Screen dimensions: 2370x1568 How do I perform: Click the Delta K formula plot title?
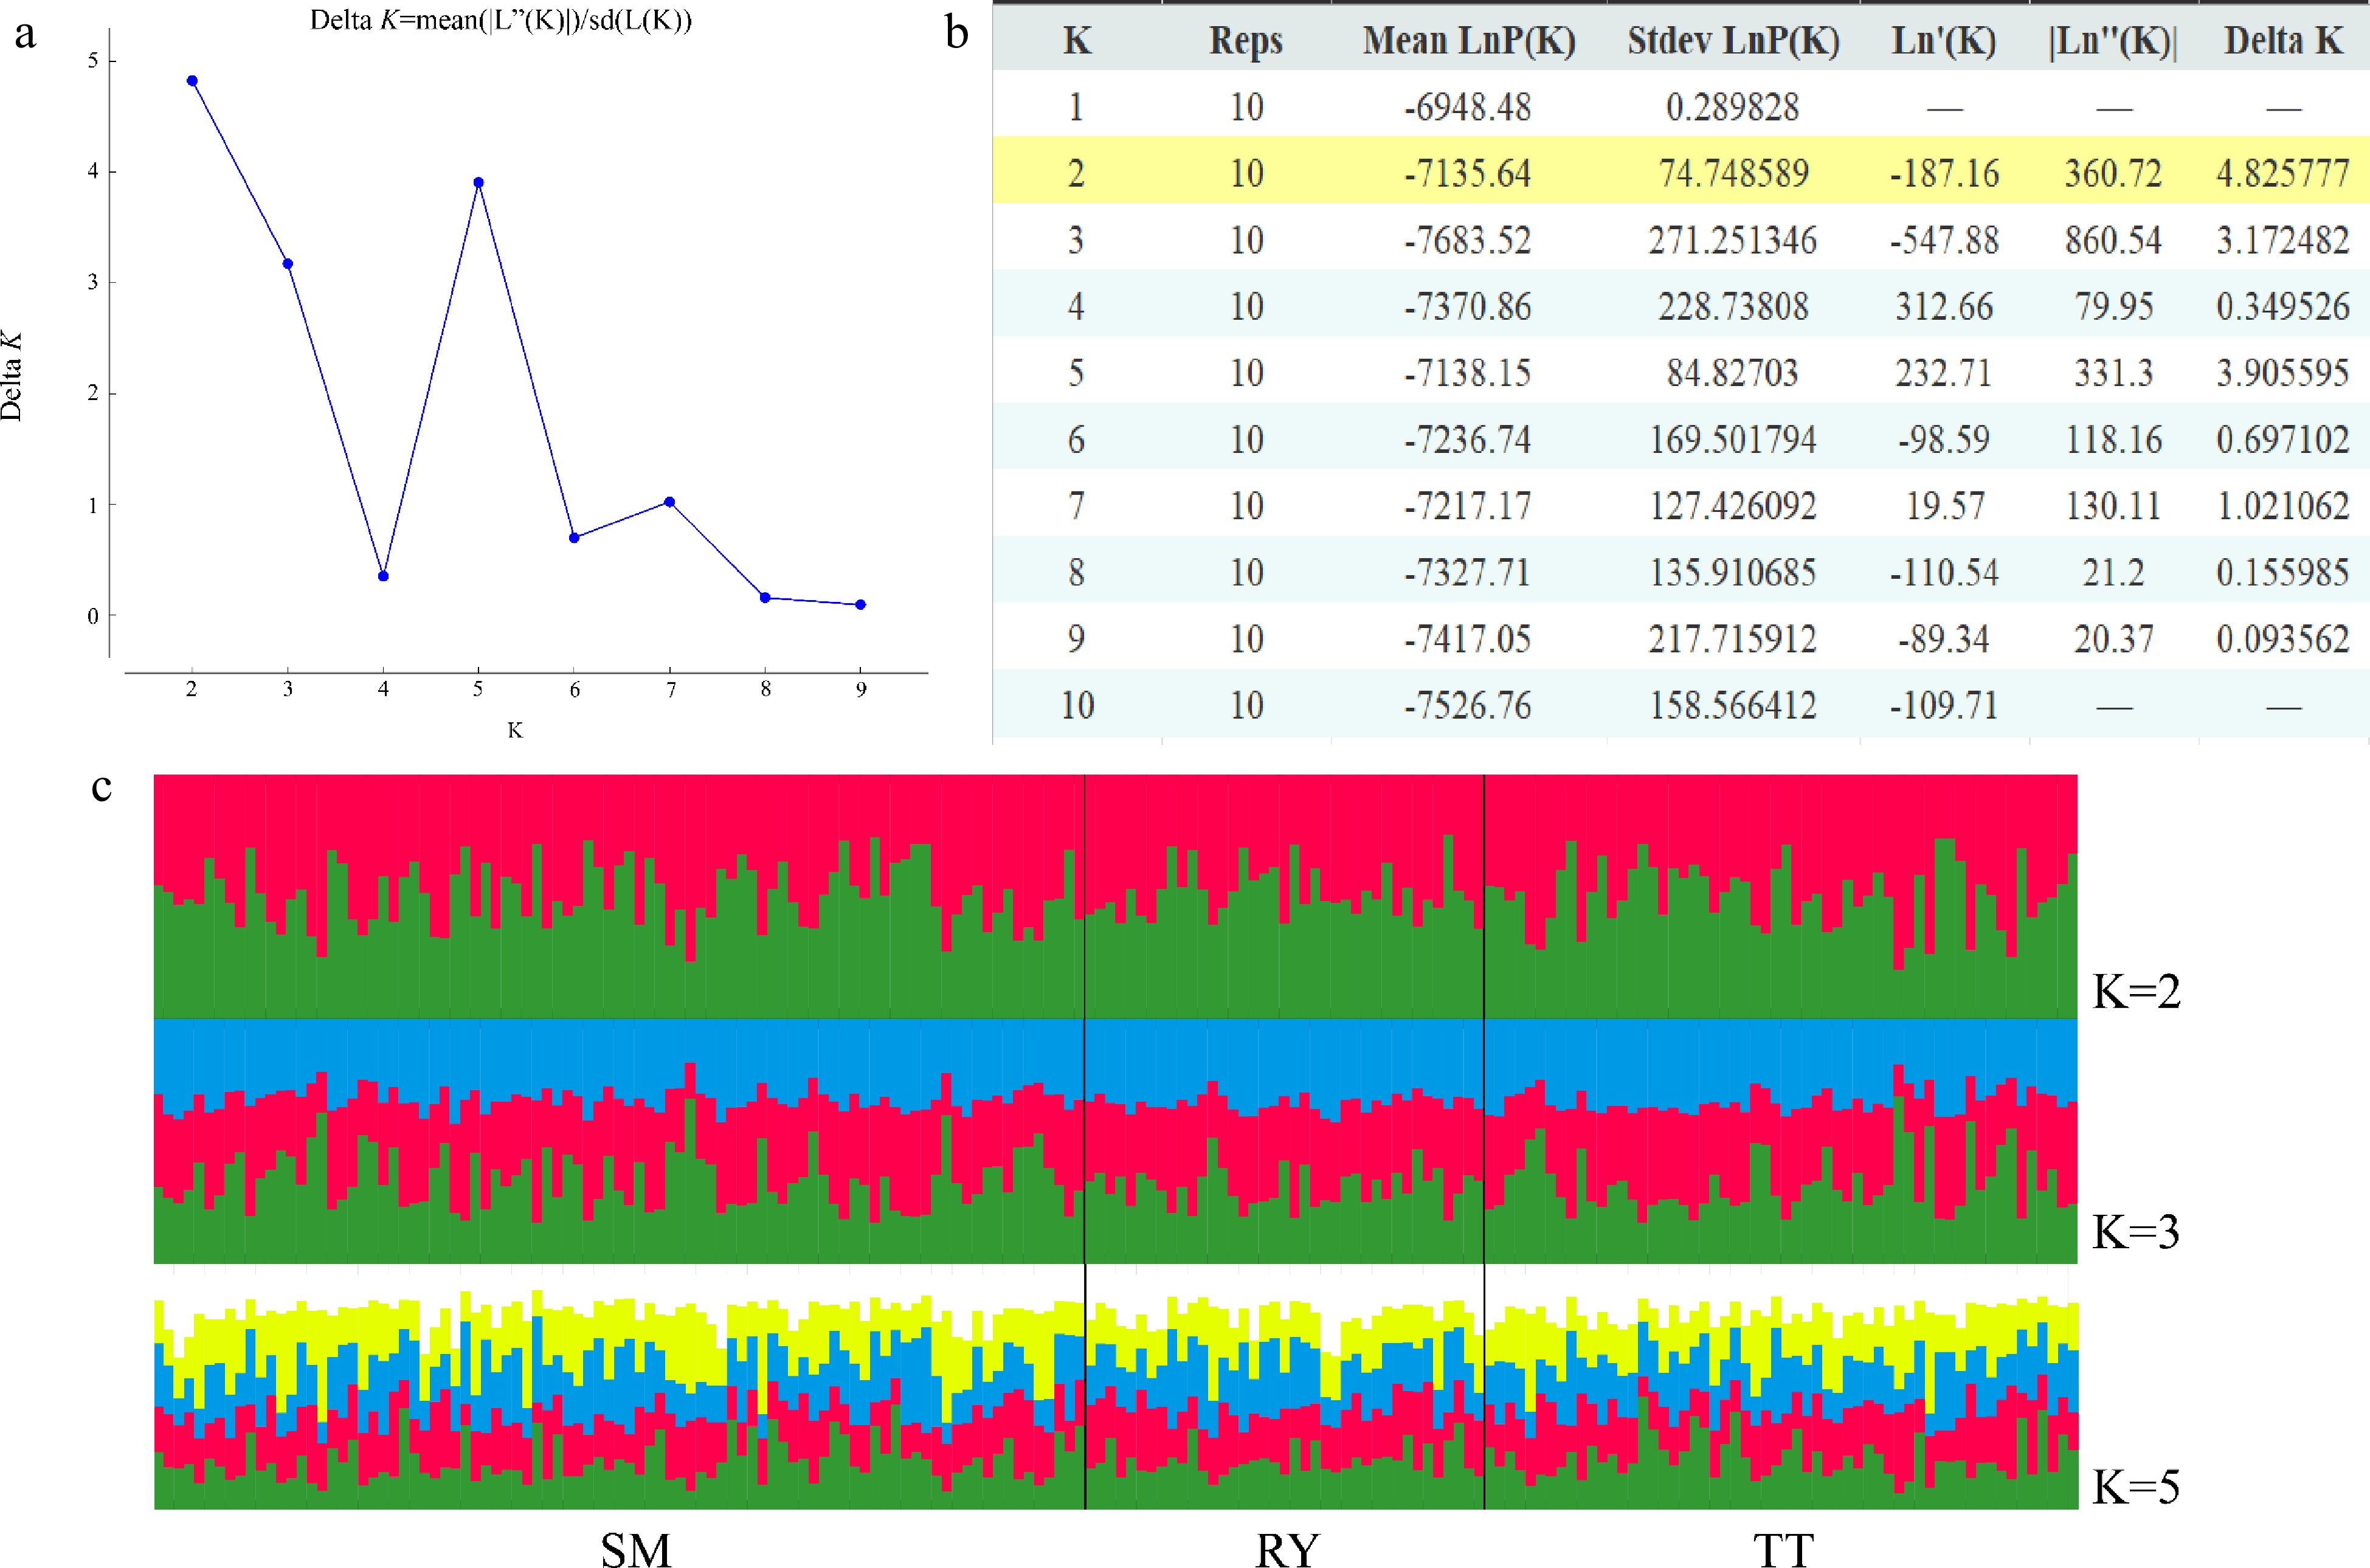[x=501, y=20]
